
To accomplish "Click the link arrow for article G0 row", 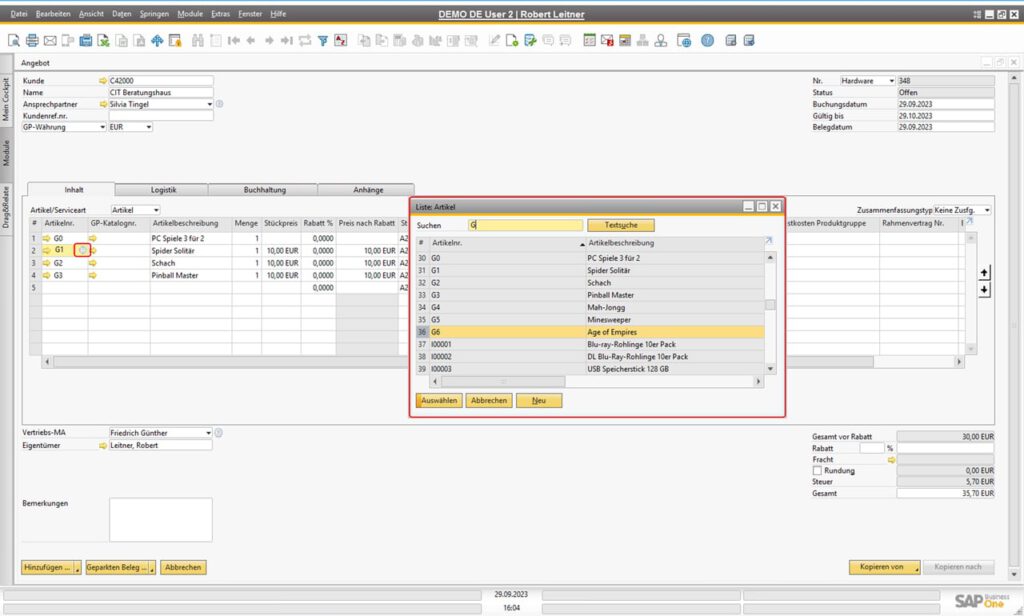I will pos(46,238).
